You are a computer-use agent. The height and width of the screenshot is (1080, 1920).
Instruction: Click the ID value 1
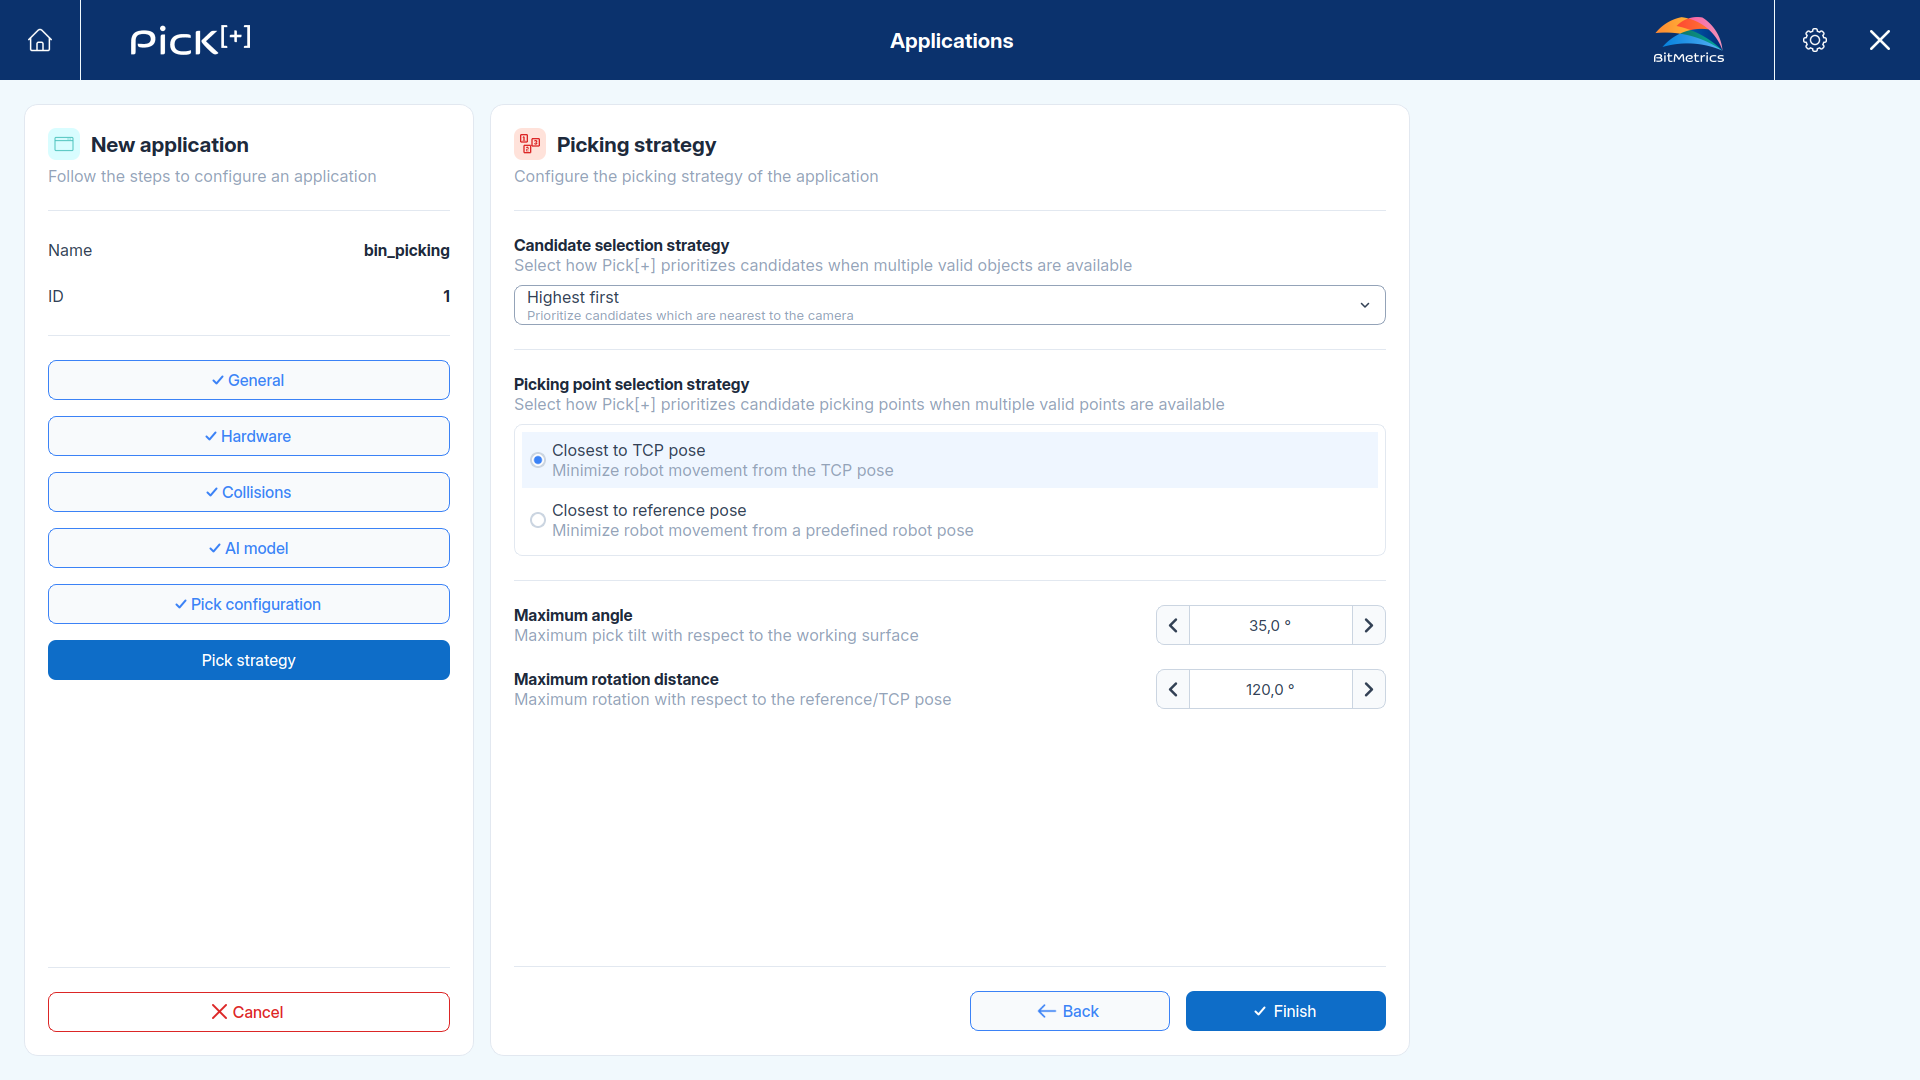(x=447, y=296)
